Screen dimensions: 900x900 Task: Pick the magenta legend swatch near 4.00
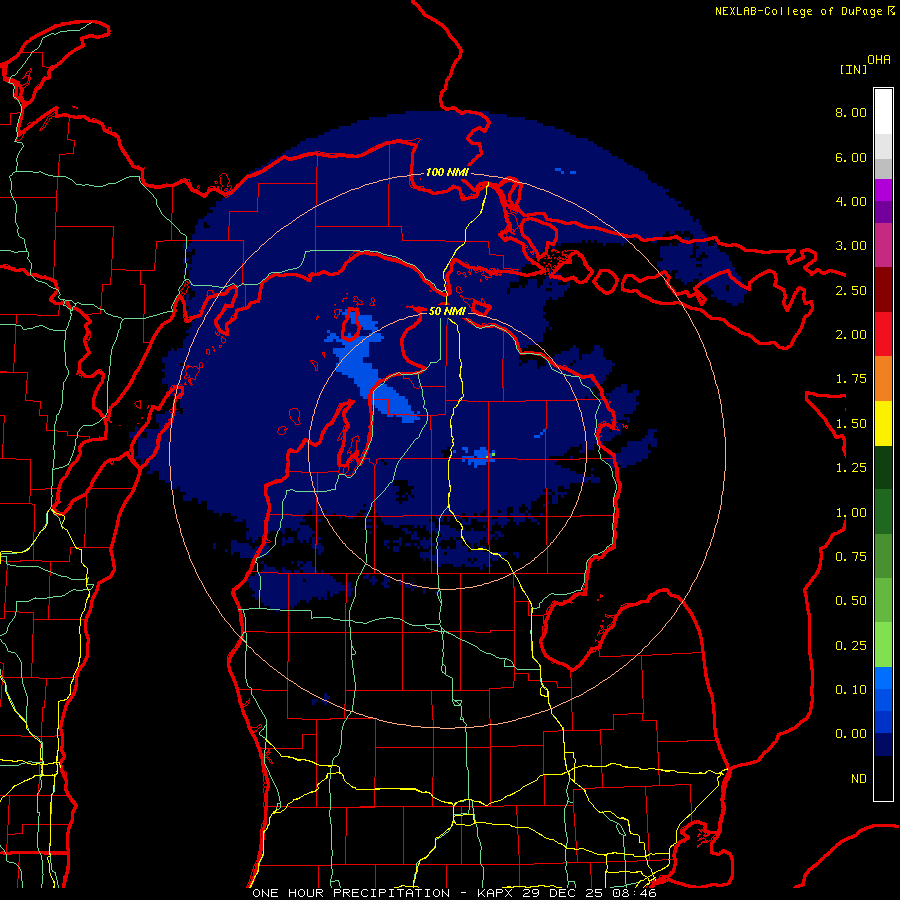883,190
